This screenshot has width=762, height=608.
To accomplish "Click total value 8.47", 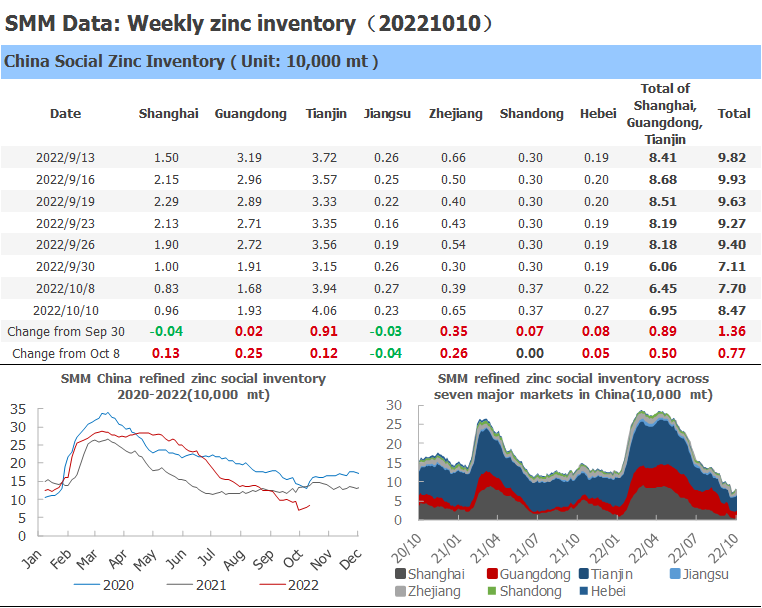I will pos(732,311).
